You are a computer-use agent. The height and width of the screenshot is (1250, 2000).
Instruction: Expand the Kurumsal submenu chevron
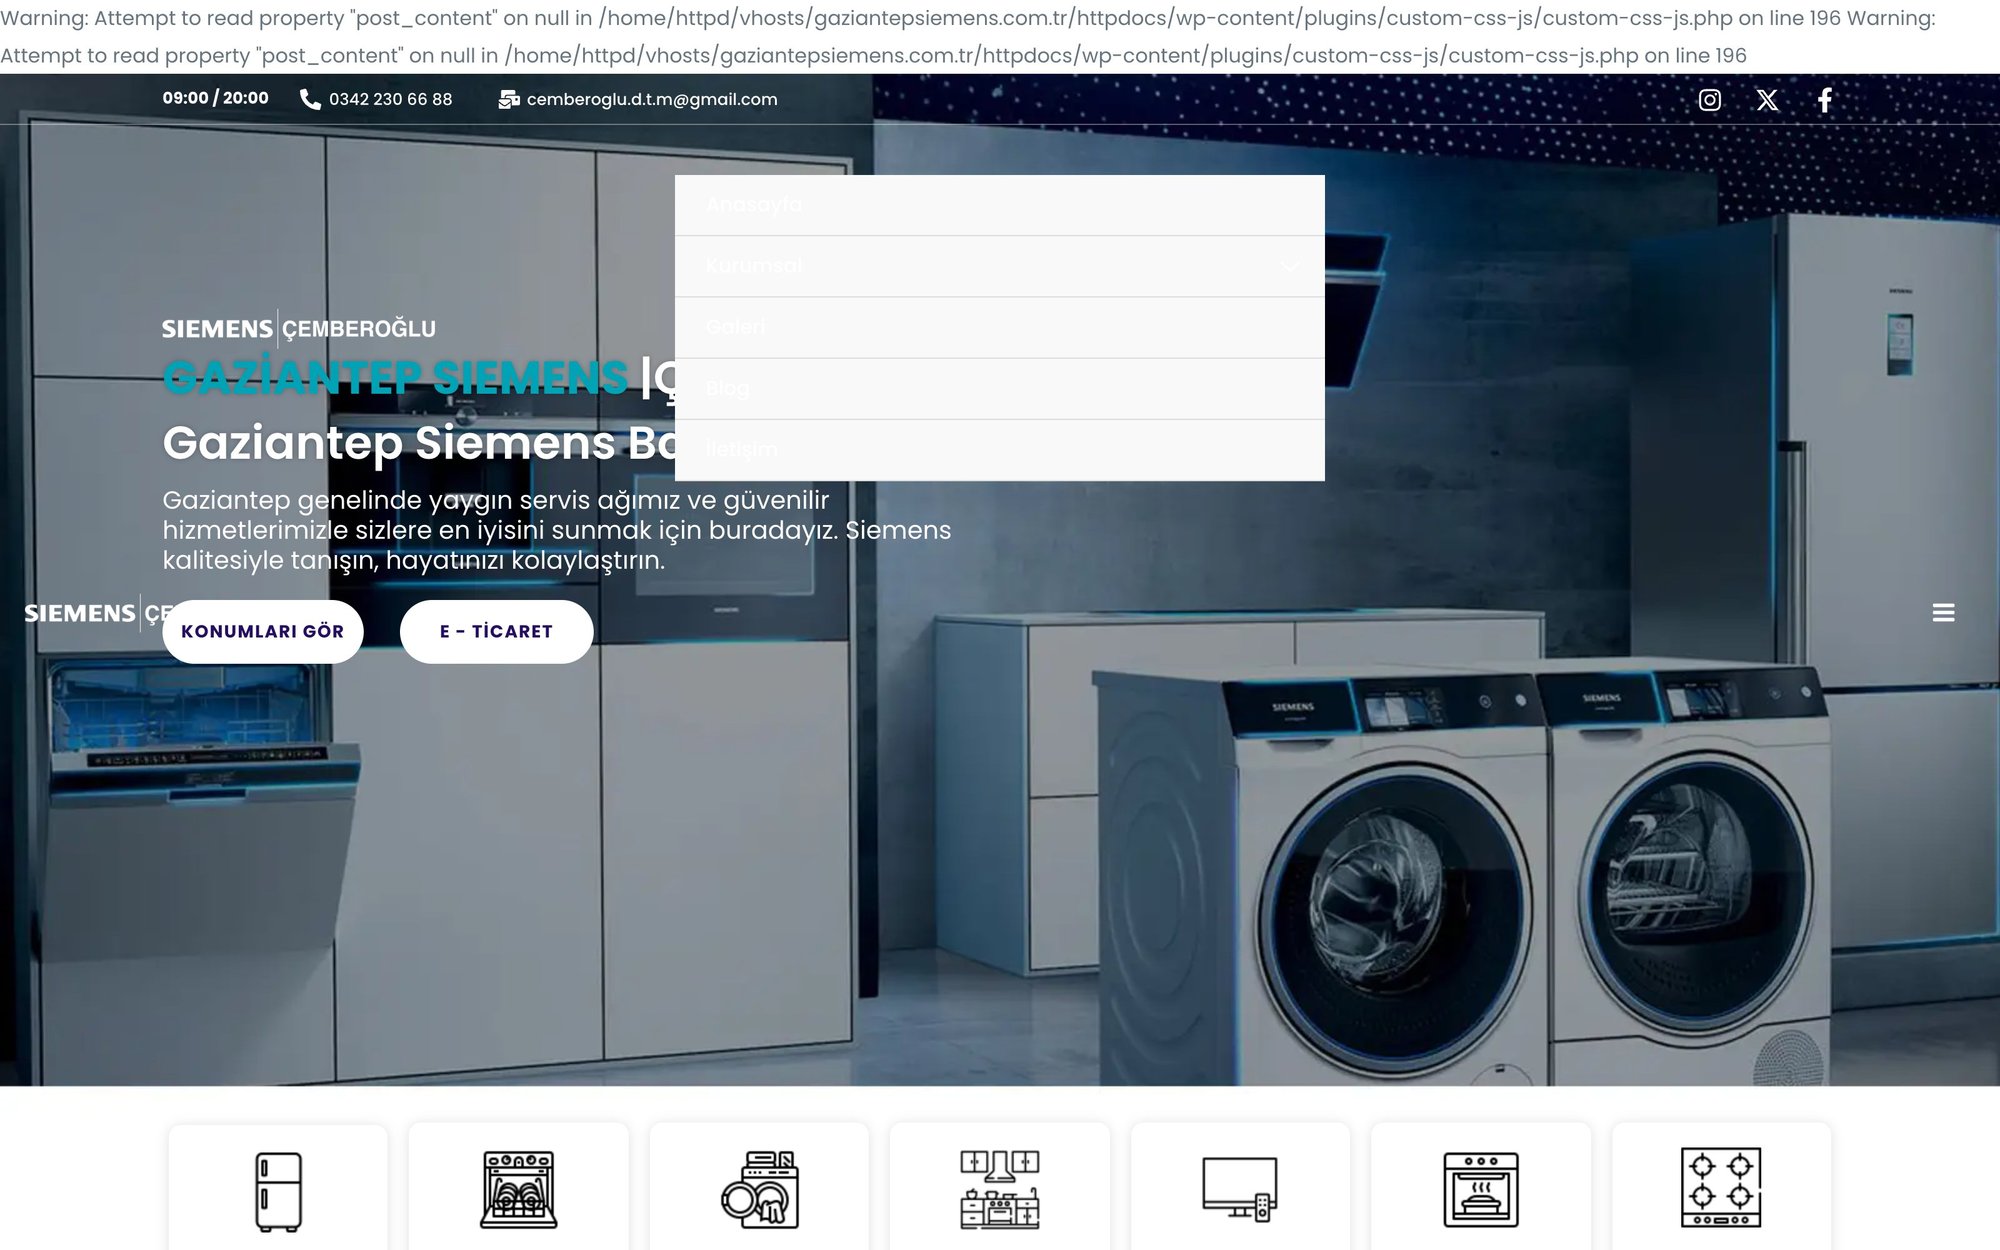pyautogui.click(x=1290, y=266)
